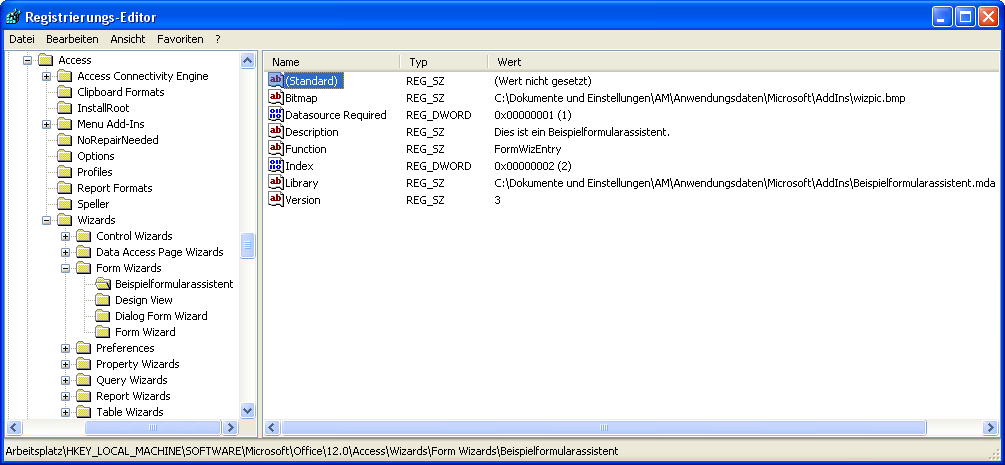This screenshot has height=465, width=1005.
Task: Click the Bitmap string value icon
Action: click(276, 97)
